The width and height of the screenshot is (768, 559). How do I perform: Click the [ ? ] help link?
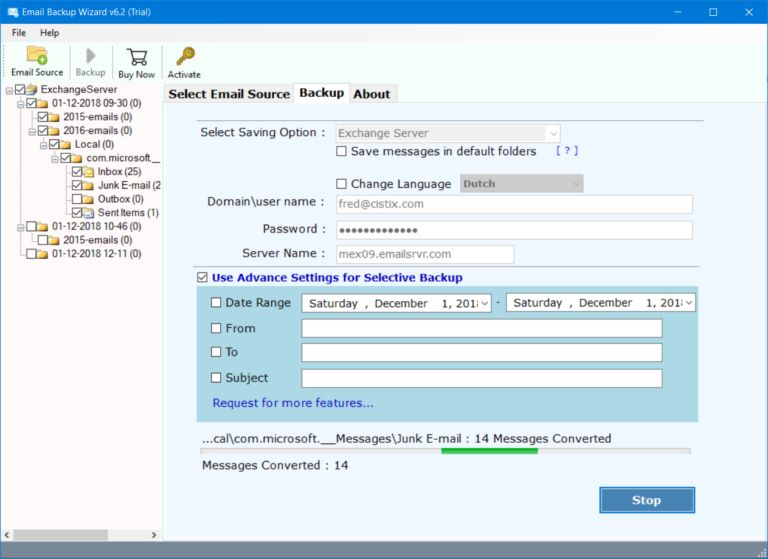pyautogui.click(x=567, y=151)
